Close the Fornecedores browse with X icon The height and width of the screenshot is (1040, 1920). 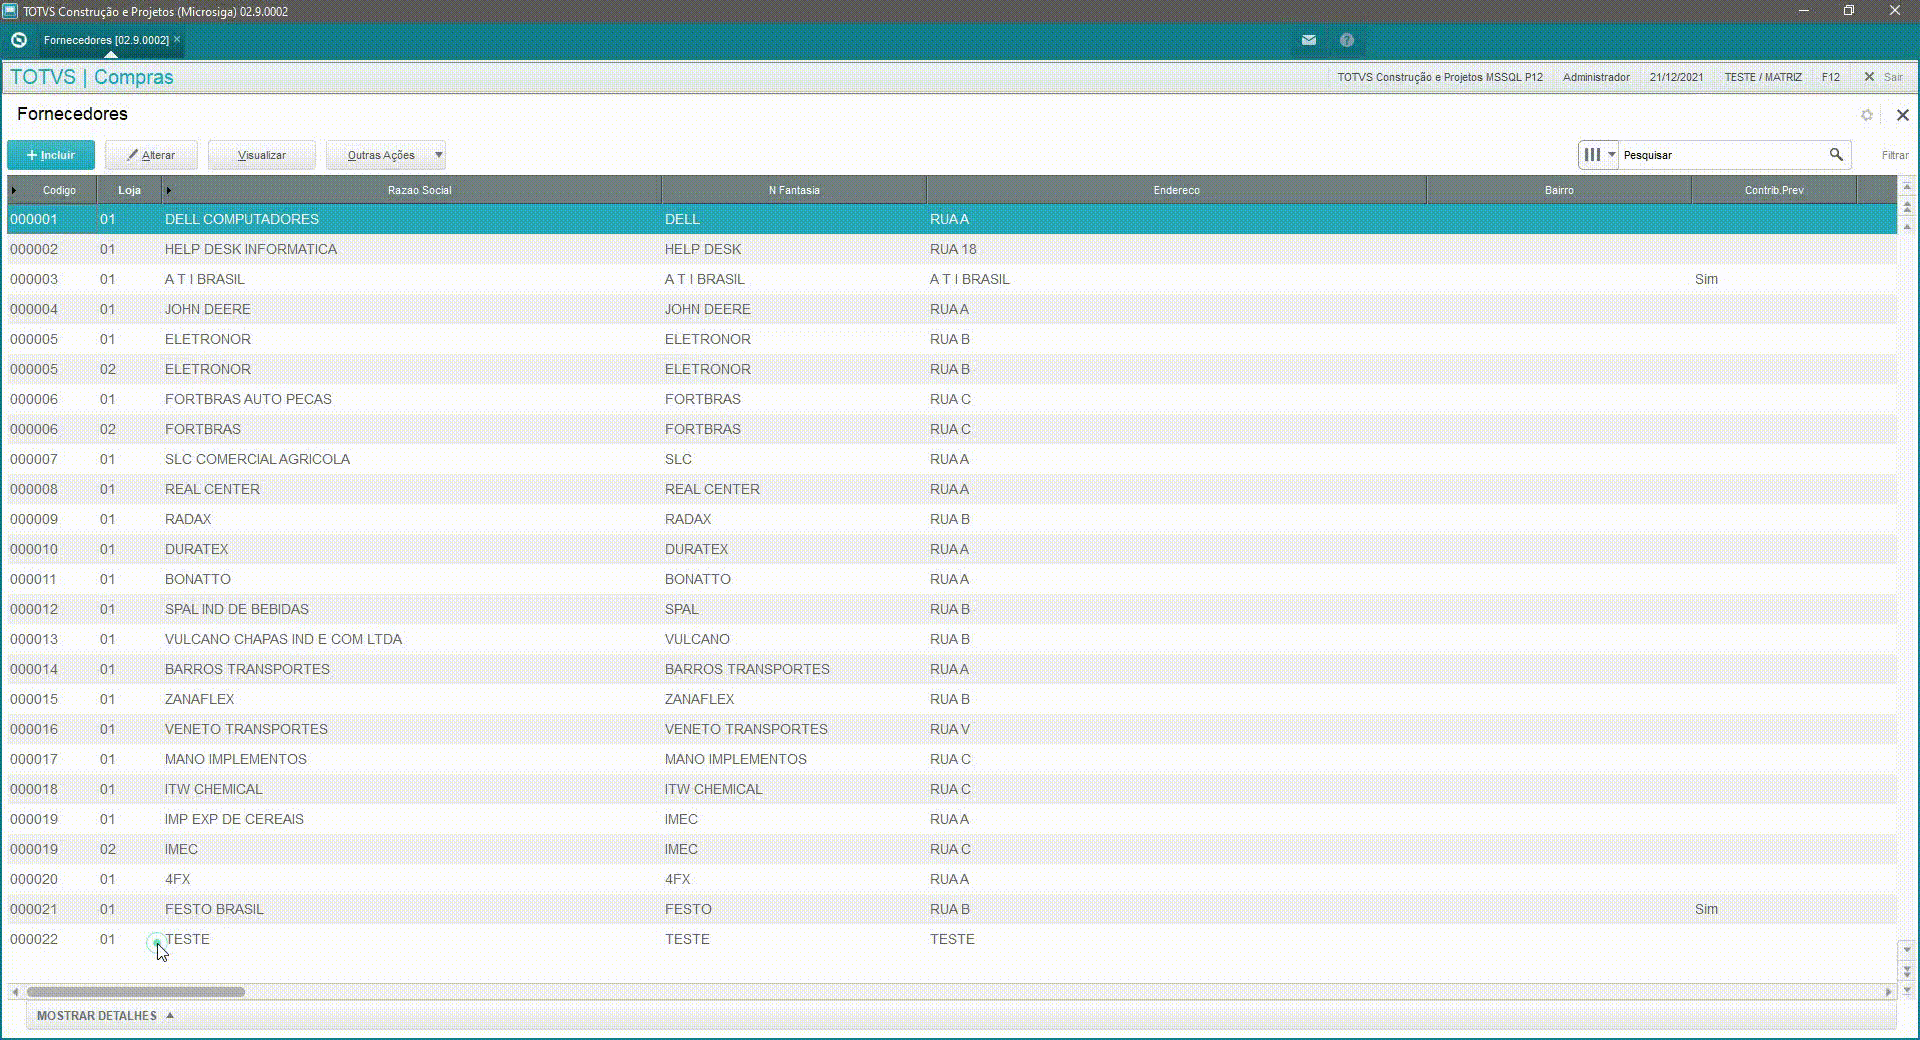(x=1902, y=115)
